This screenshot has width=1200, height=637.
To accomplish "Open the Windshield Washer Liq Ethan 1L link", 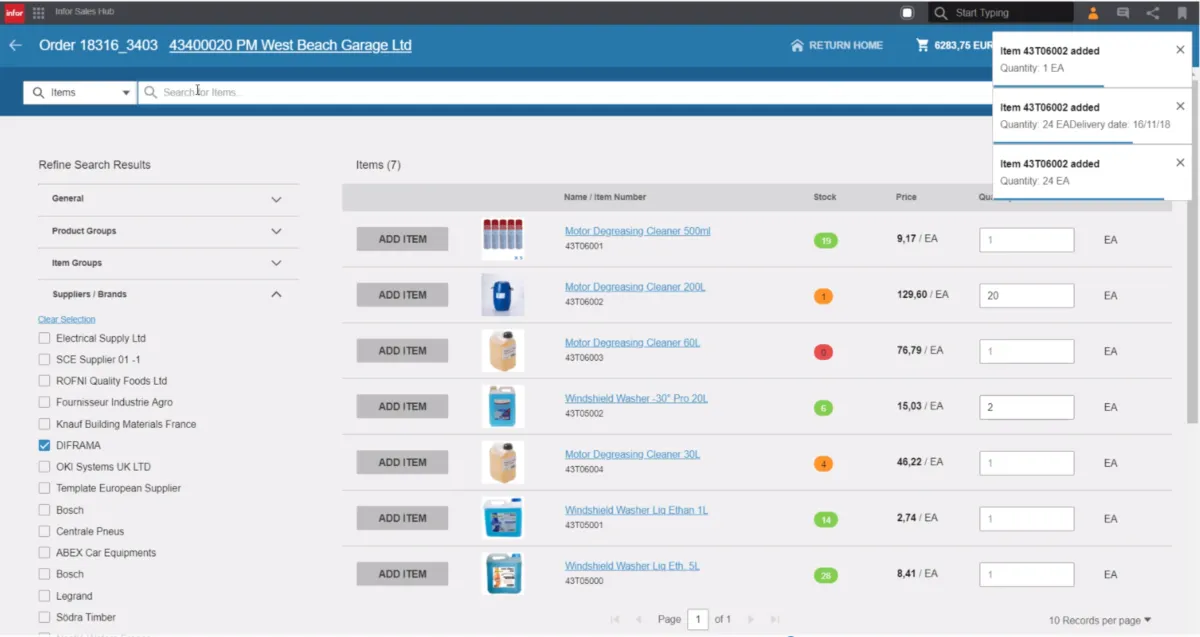I will coord(636,510).
